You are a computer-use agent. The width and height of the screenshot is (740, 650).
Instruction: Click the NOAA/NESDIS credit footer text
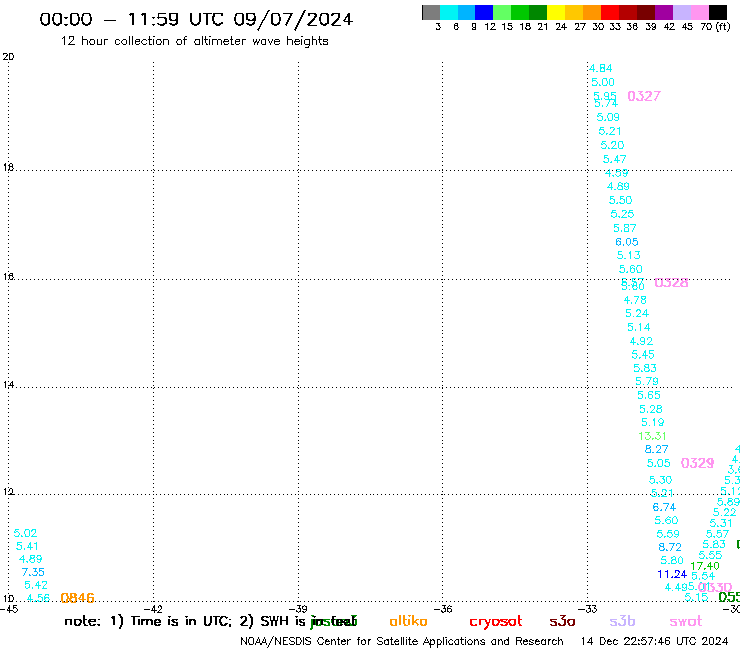click(x=402, y=642)
